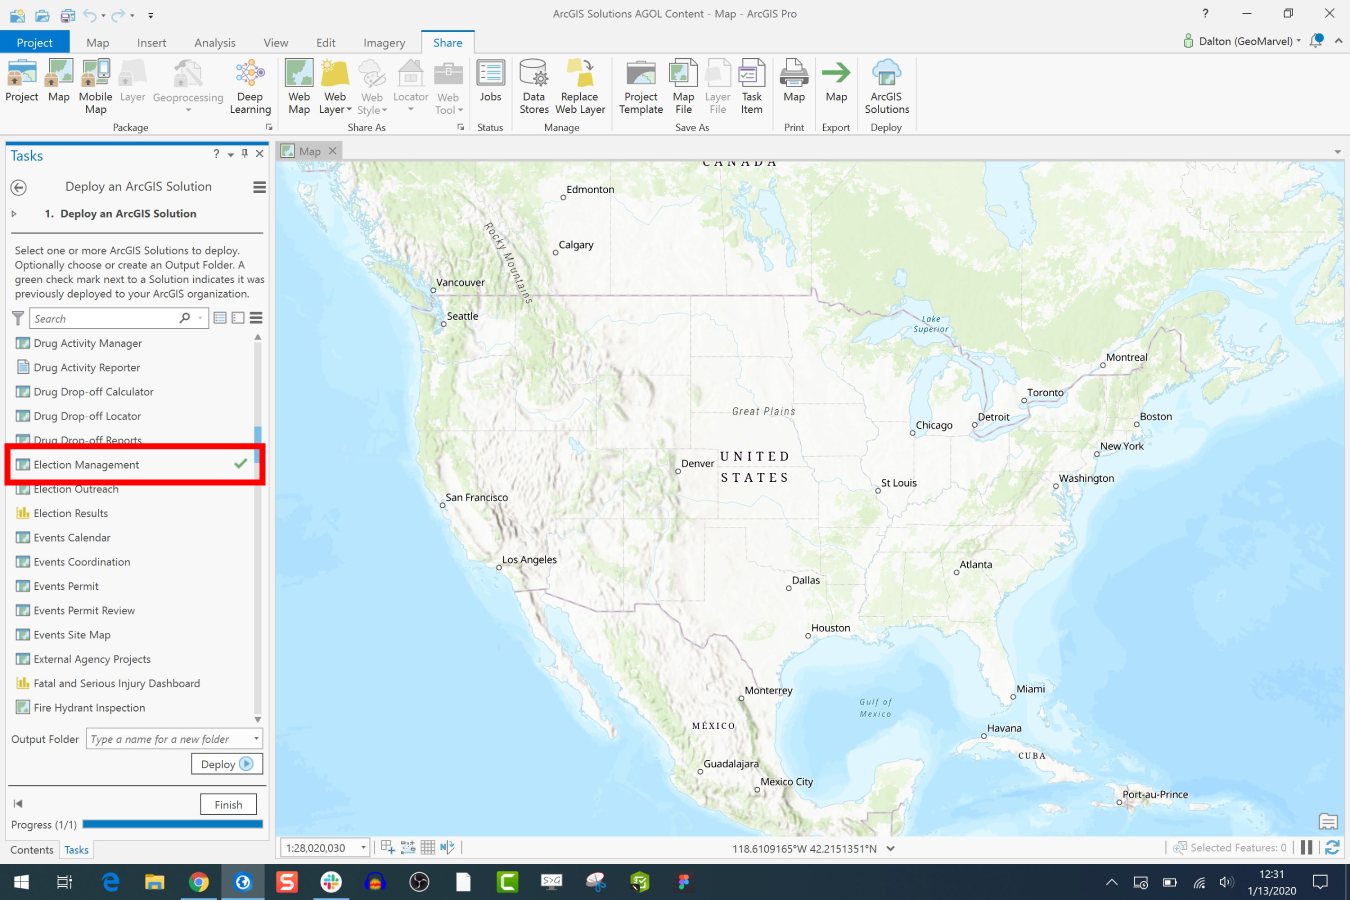Viewport: 1350px width, 900px height.
Task: Open the Deep Learning package tool
Action: click(x=250, y=86)
